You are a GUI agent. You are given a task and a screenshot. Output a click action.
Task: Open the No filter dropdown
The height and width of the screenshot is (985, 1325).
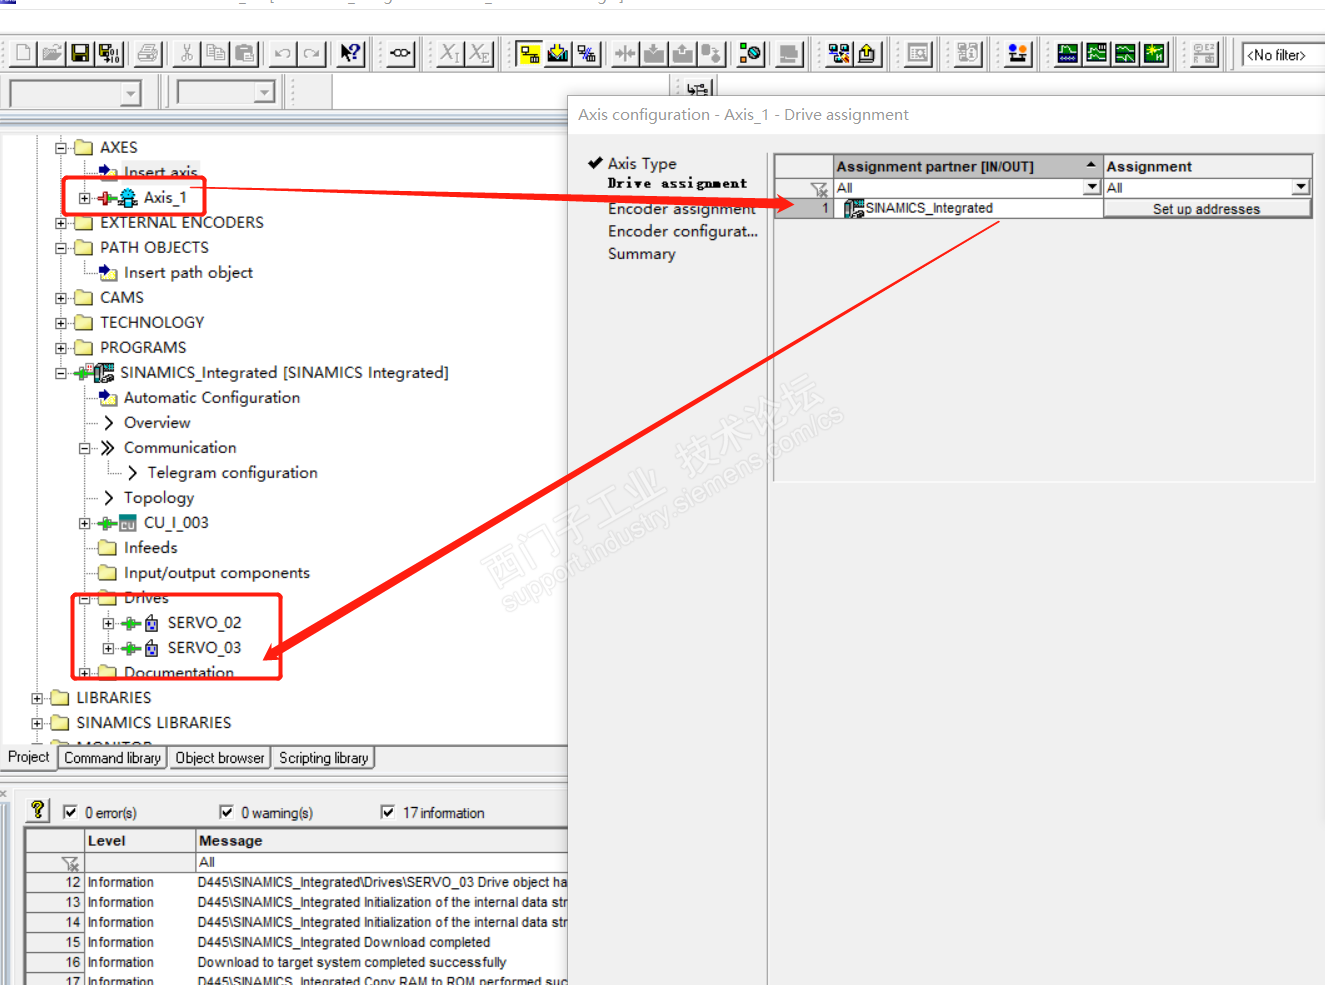point(1283,55)
